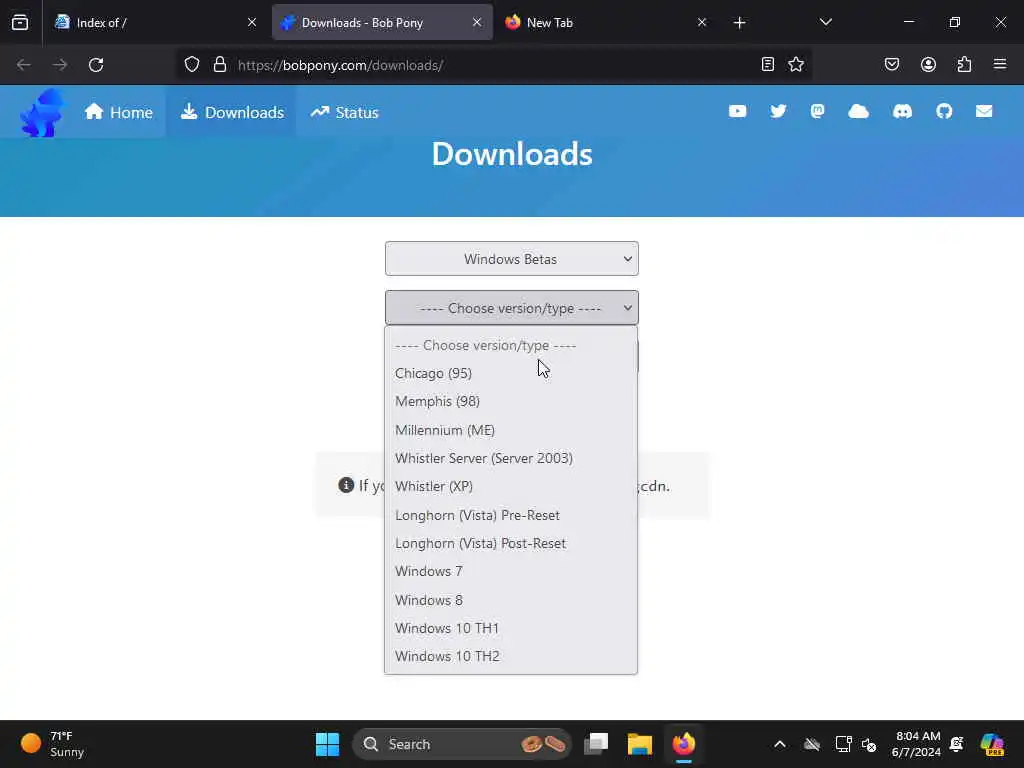This screenshot has width=1024, height=768.
Task: Open the clock showing 8:04 AM
Action: coord(916,744)
